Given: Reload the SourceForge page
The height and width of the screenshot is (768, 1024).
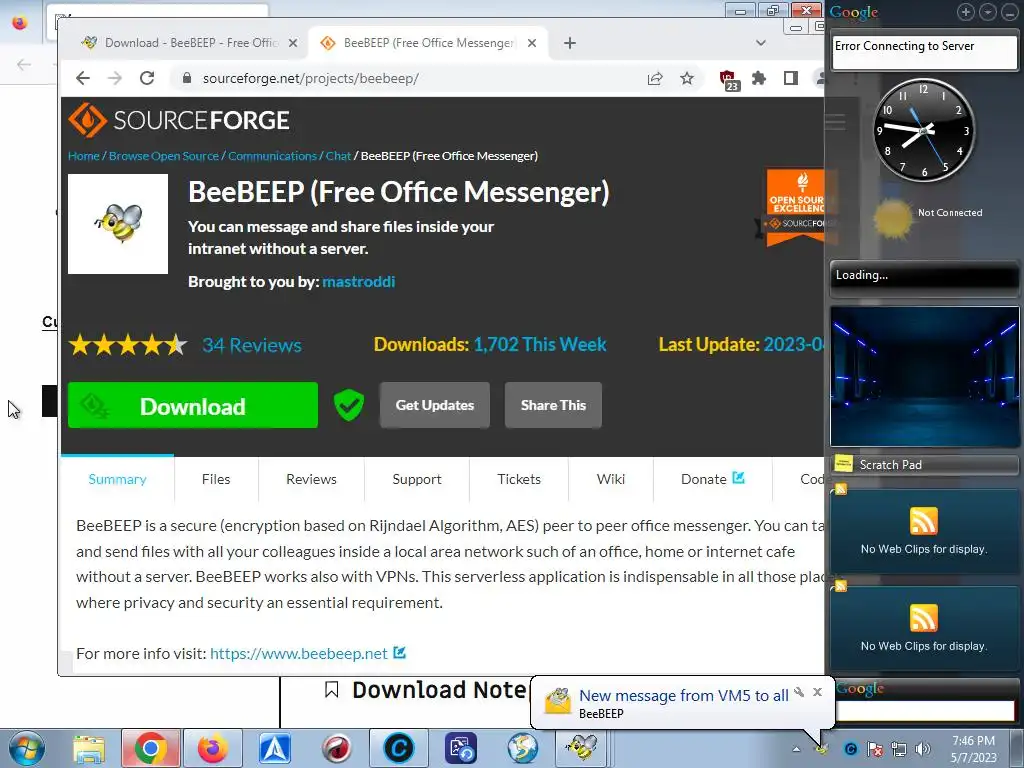Looking at the screenshot, I should tap(147, 78).
